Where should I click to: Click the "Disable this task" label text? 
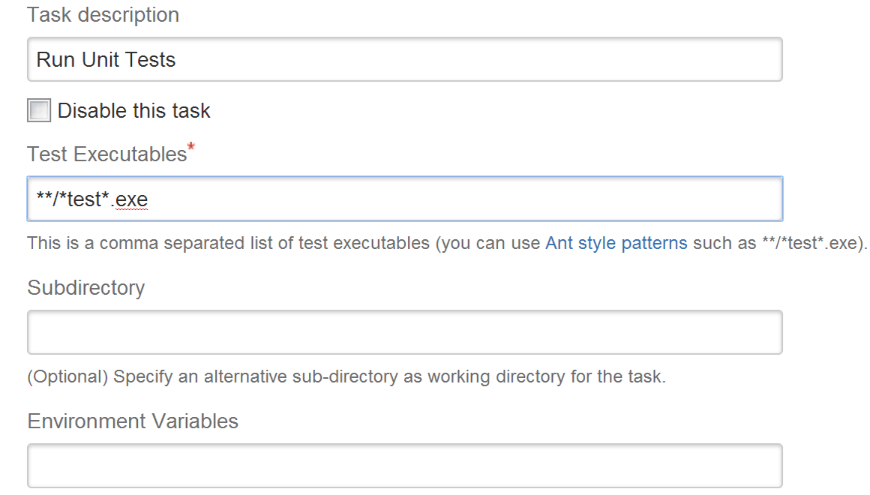click(134, 111)
